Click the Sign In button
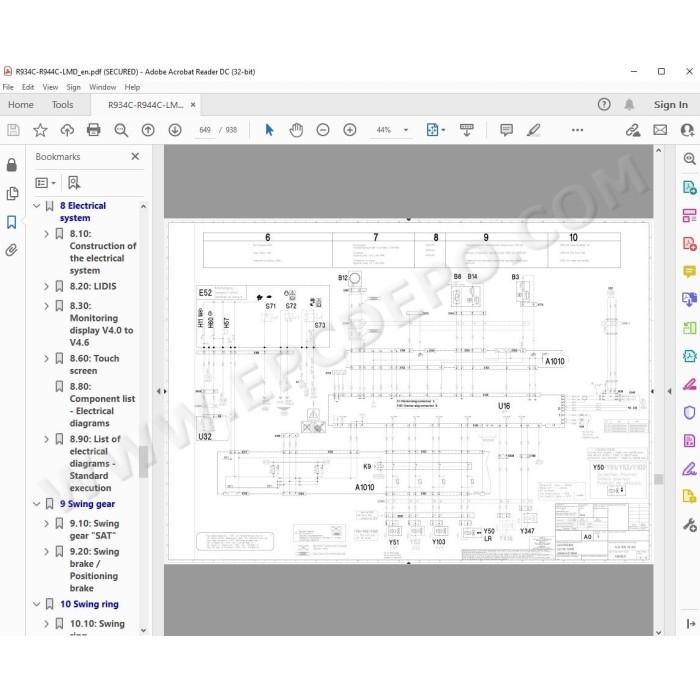700x700 pixels. (671, 104)
